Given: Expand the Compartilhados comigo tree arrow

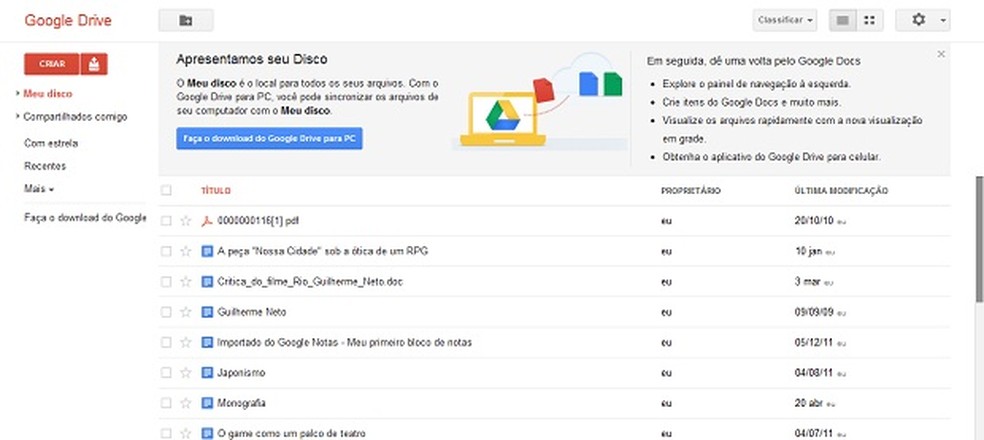Looking at the screenshot, I should click(19, 117).
